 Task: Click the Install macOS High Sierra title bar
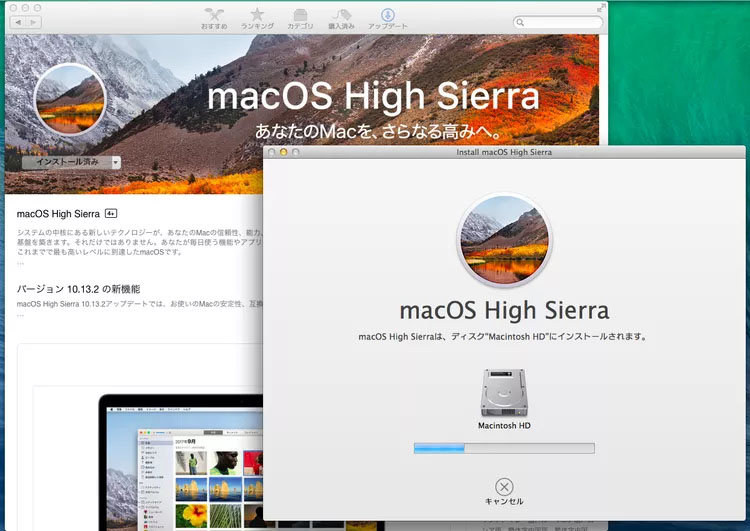click(504, 152)
